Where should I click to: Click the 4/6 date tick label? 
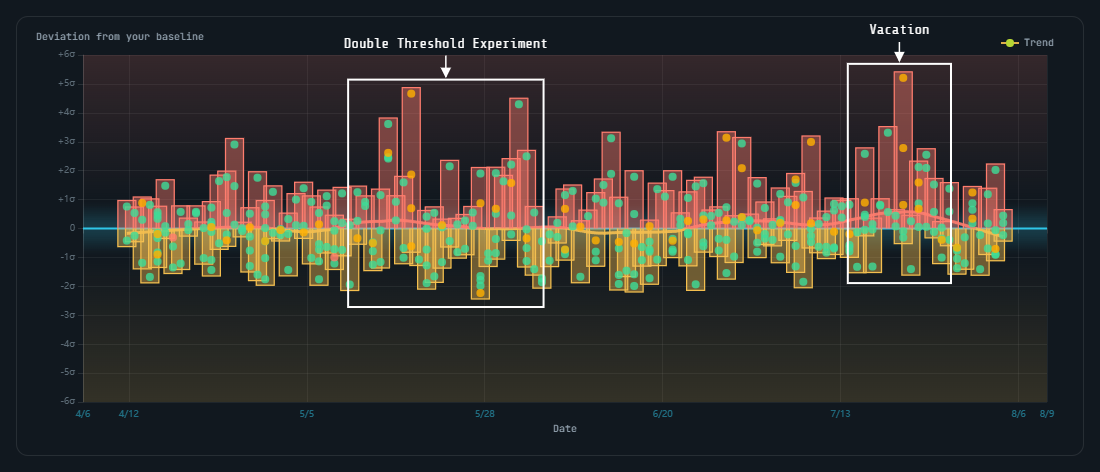[x=83, y=414]
